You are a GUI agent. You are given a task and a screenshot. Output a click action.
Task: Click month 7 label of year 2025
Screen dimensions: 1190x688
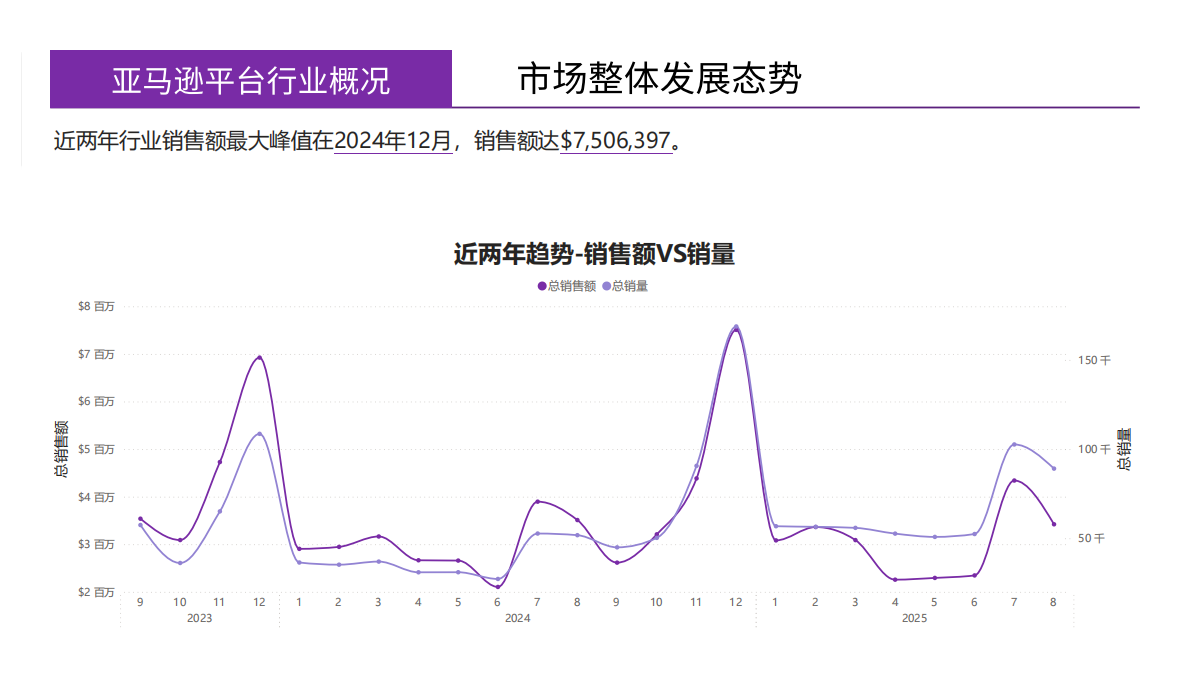[1014, 602]
